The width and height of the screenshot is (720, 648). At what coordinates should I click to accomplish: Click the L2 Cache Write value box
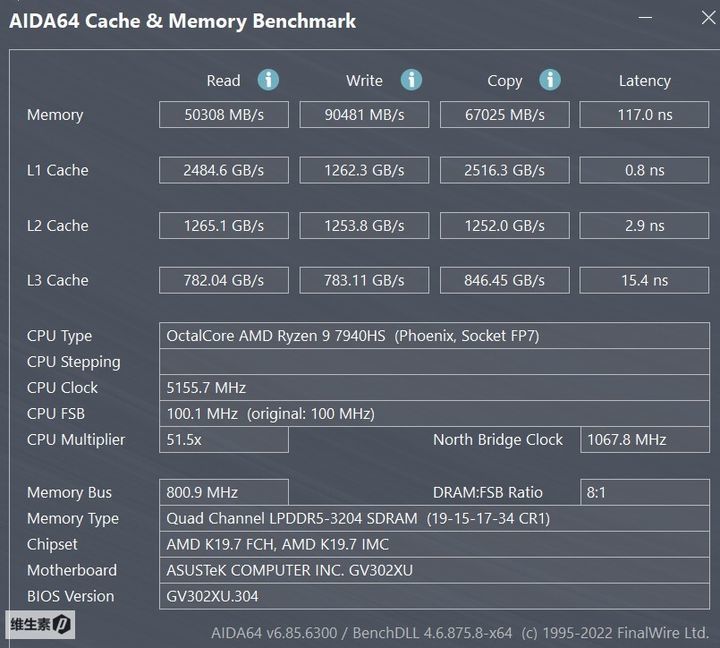pyautogui.click(x=364, y=226)
